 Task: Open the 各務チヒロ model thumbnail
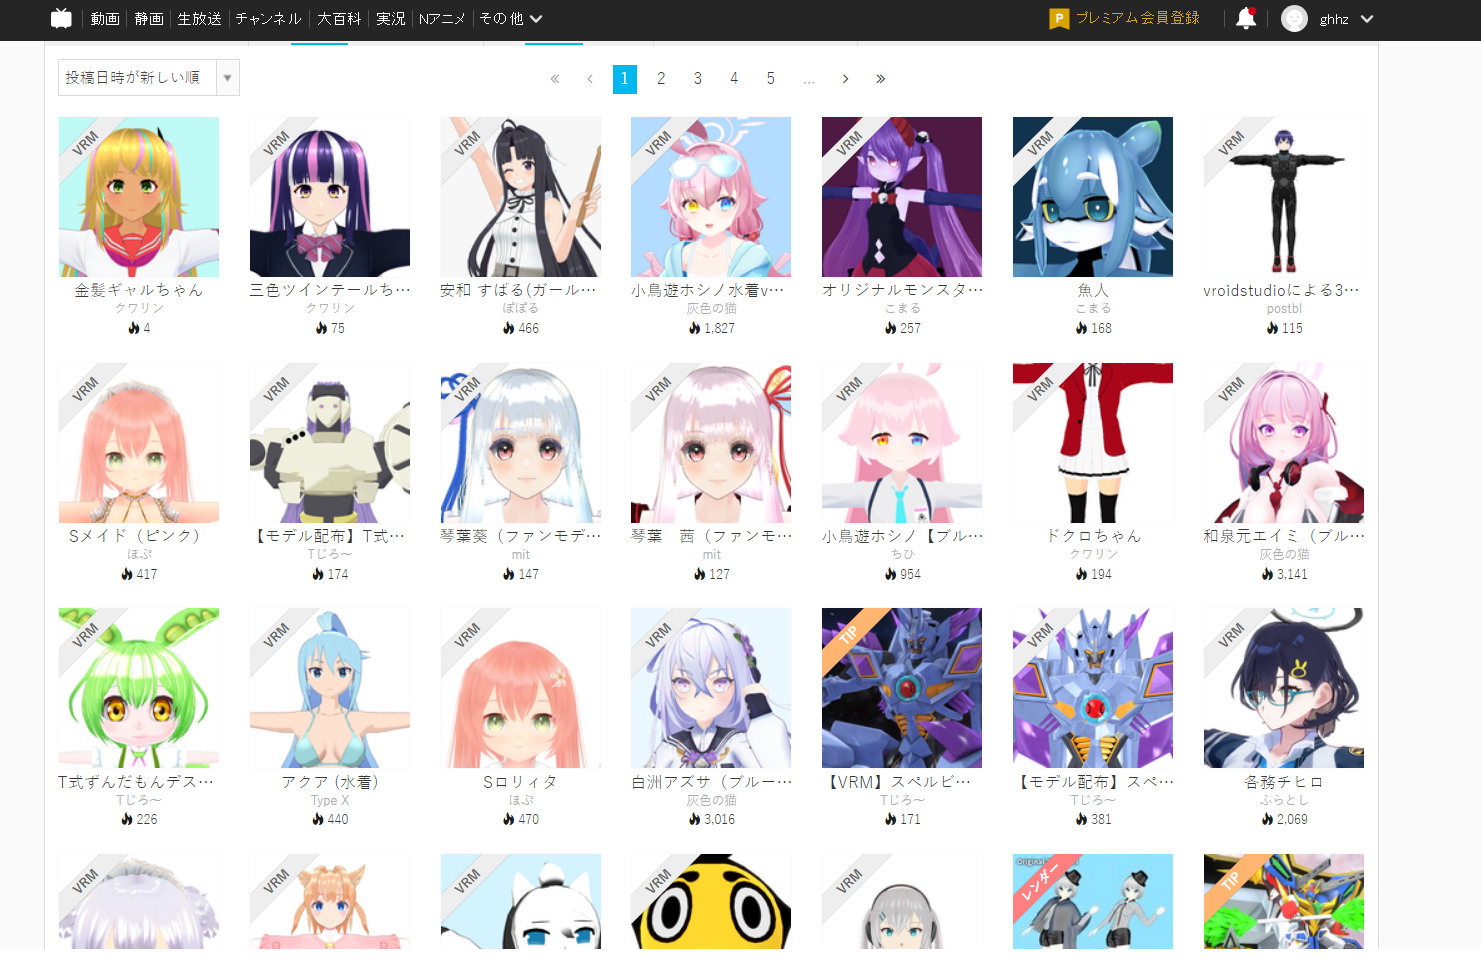(1284, 688)
